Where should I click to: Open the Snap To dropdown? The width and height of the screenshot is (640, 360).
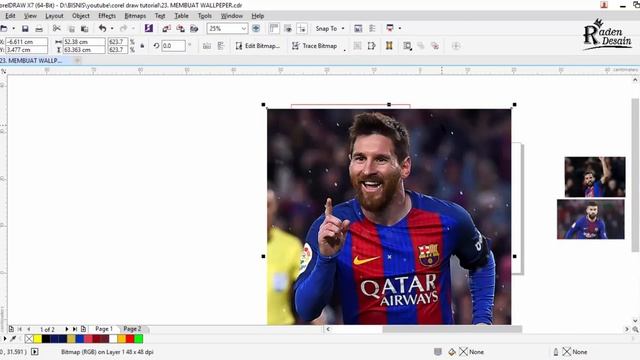coord(330,29)
